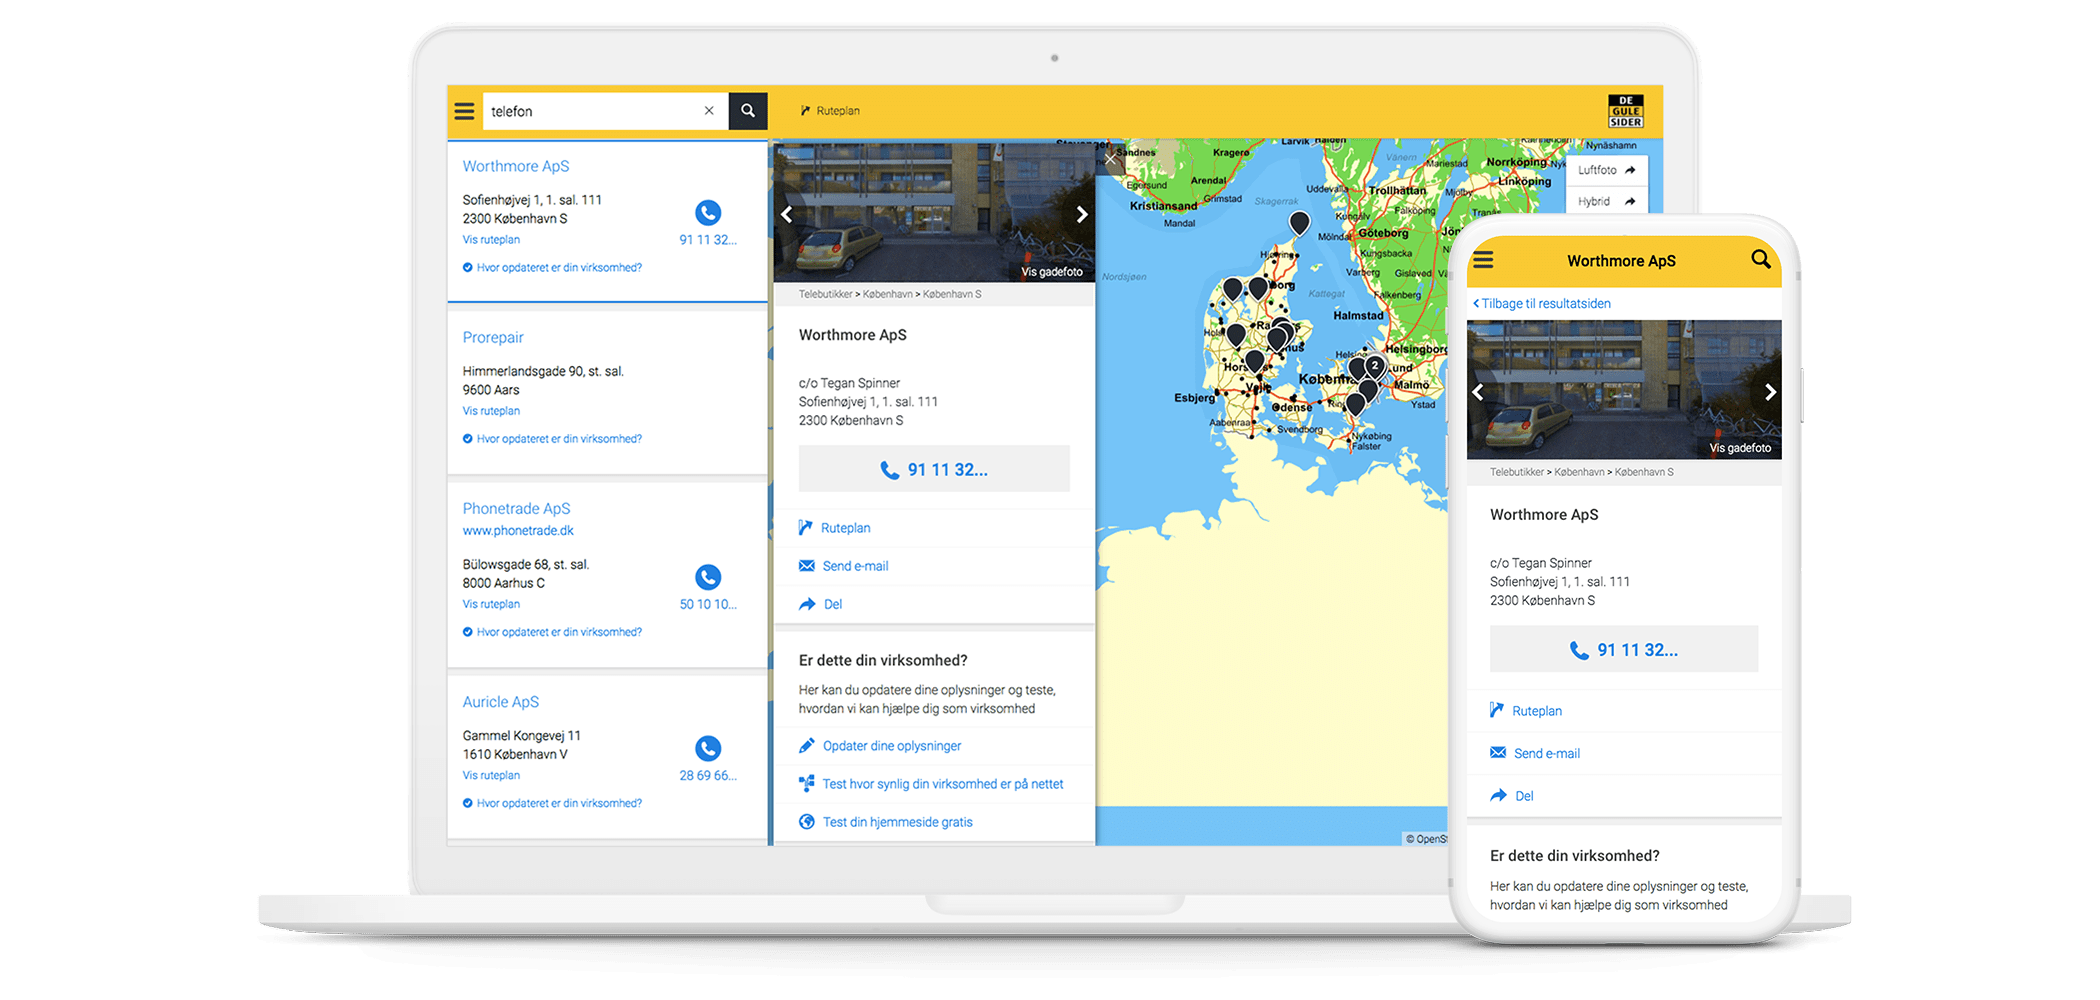Image resolution: width=2100 pixels, height=1000 pixels.
Task: Click in the telefon search input field
Action: click(x=590, y=111)
